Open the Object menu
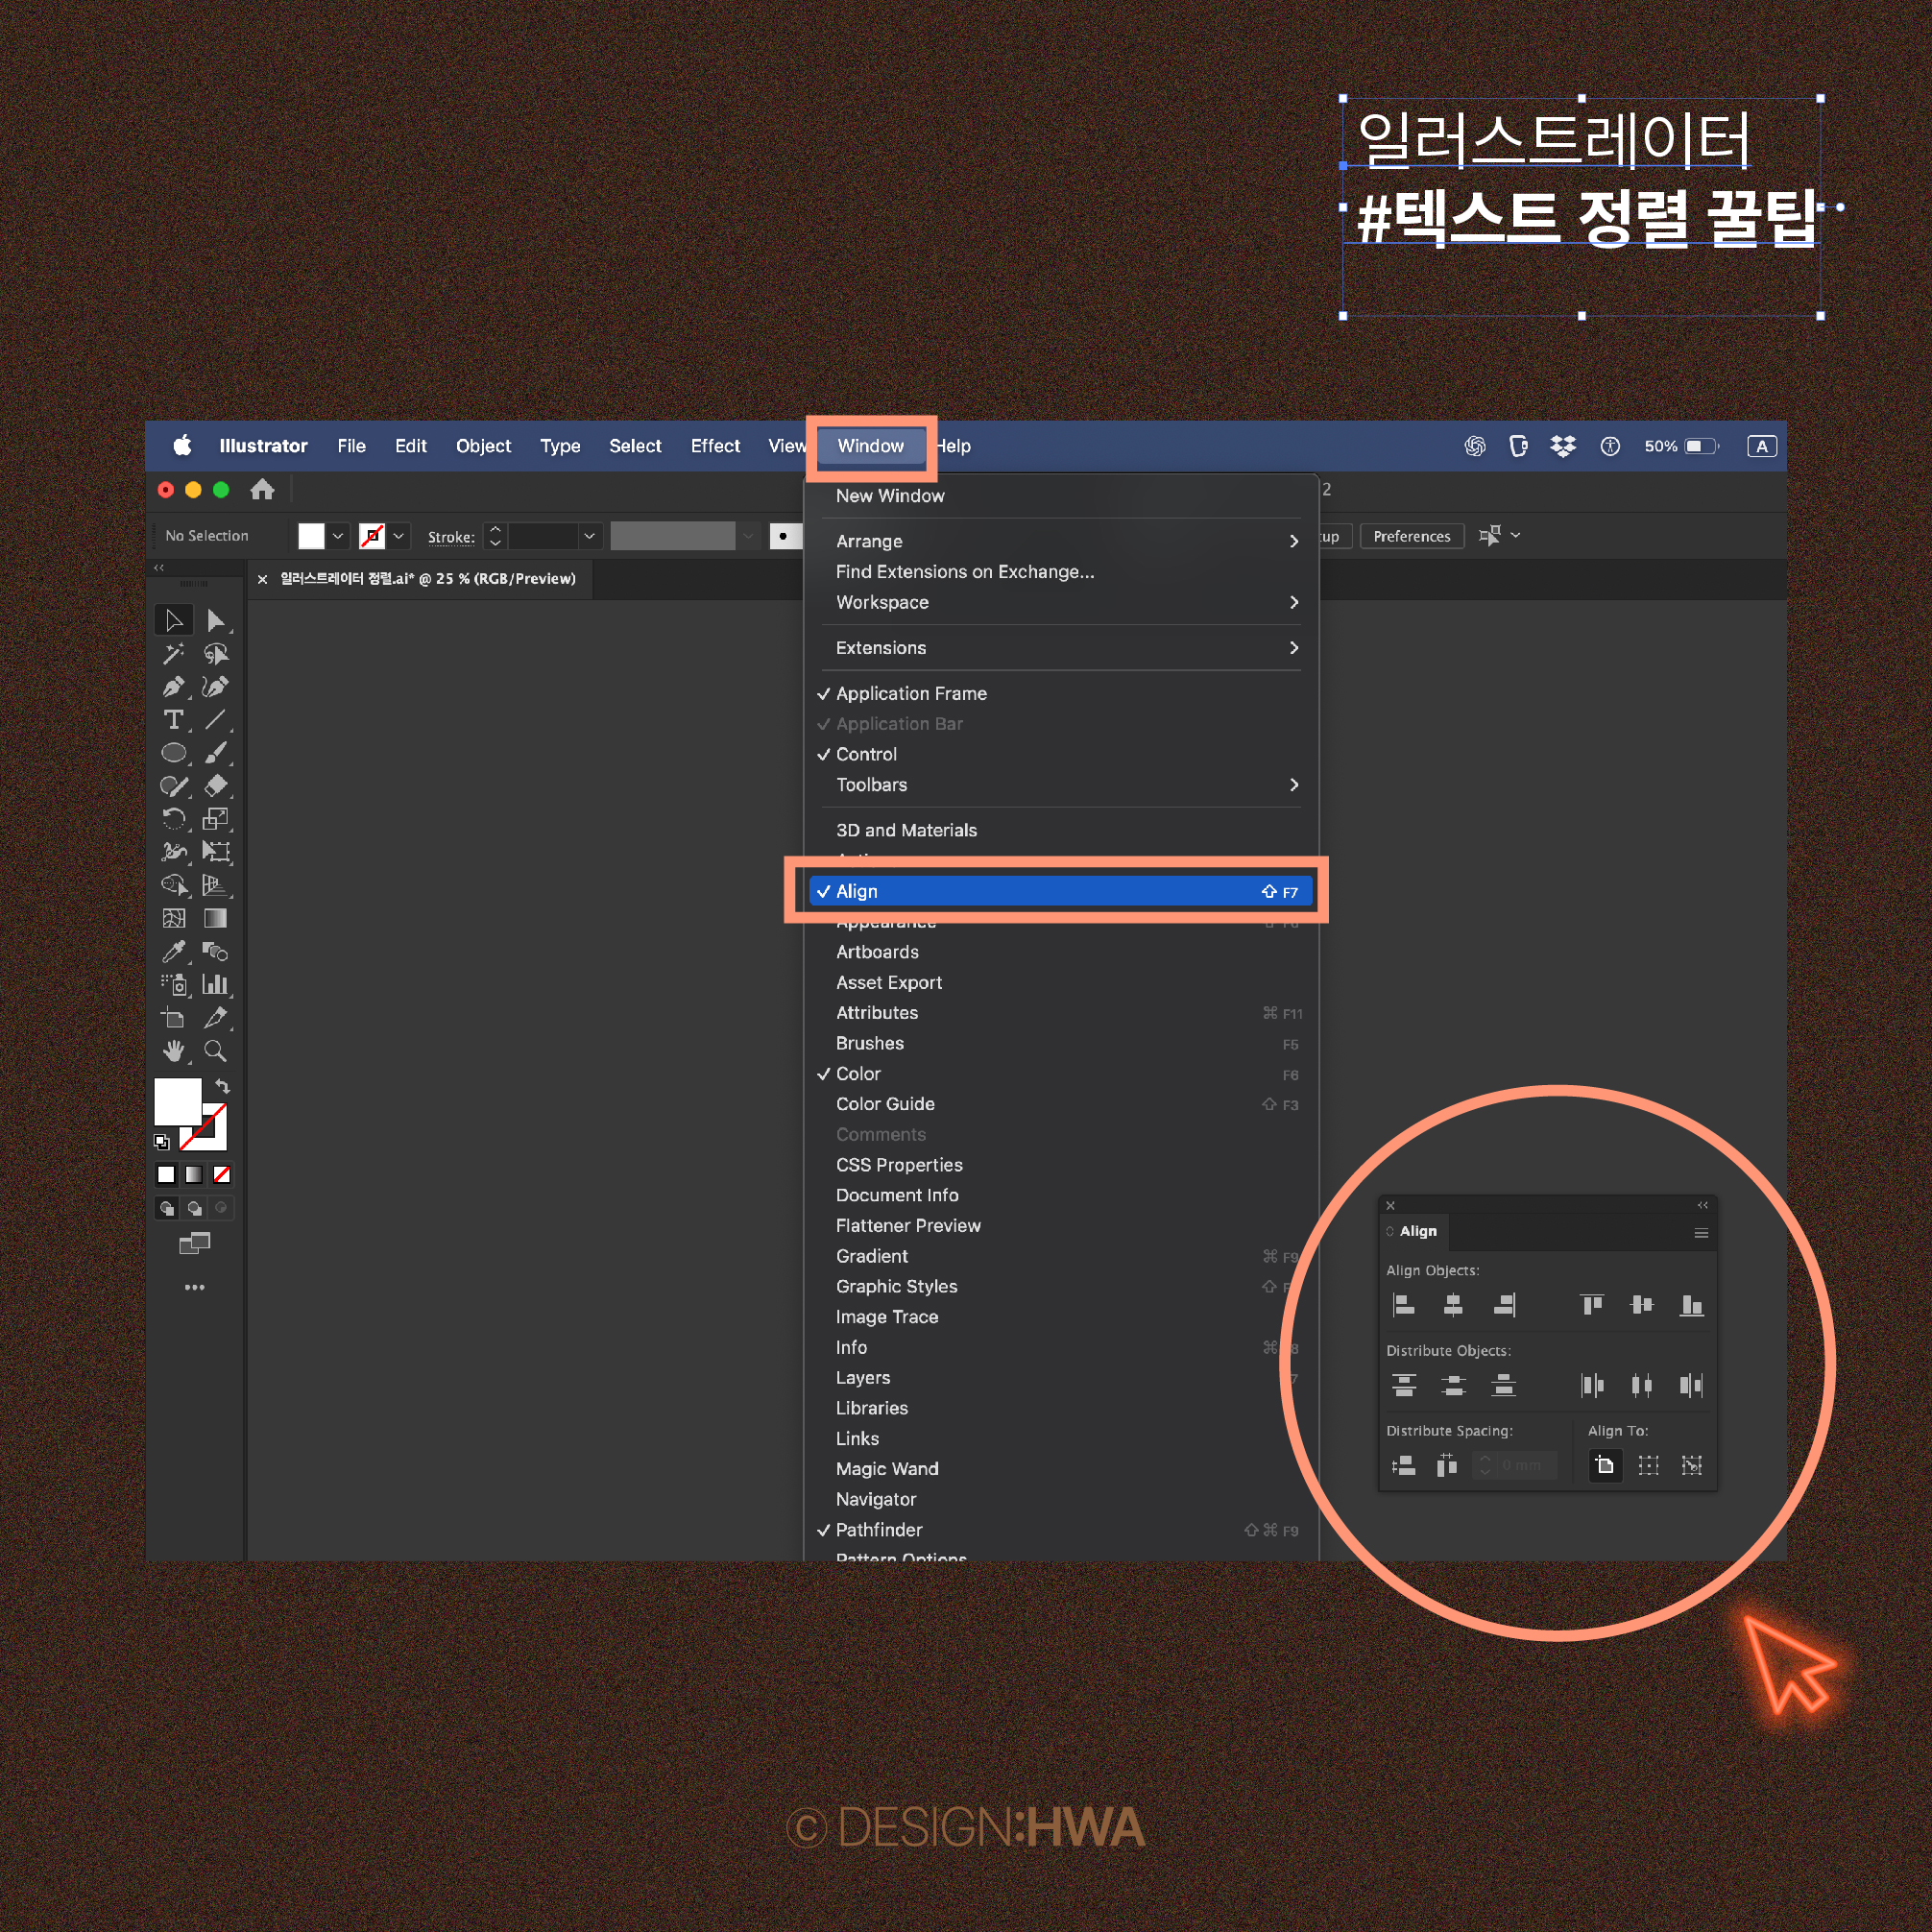The width and height of the screenshot is (1932, 1932). point(483,446)
